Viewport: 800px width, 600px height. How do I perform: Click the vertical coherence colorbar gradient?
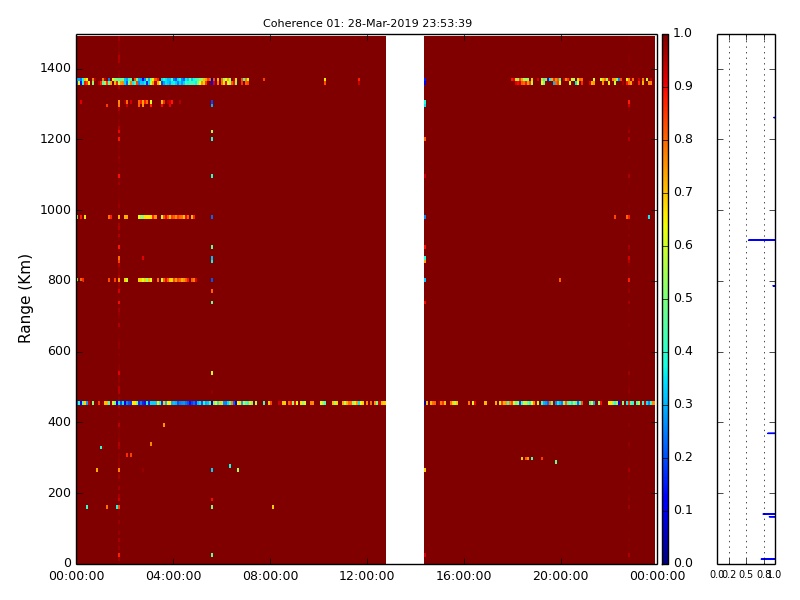tap(665, 299)
